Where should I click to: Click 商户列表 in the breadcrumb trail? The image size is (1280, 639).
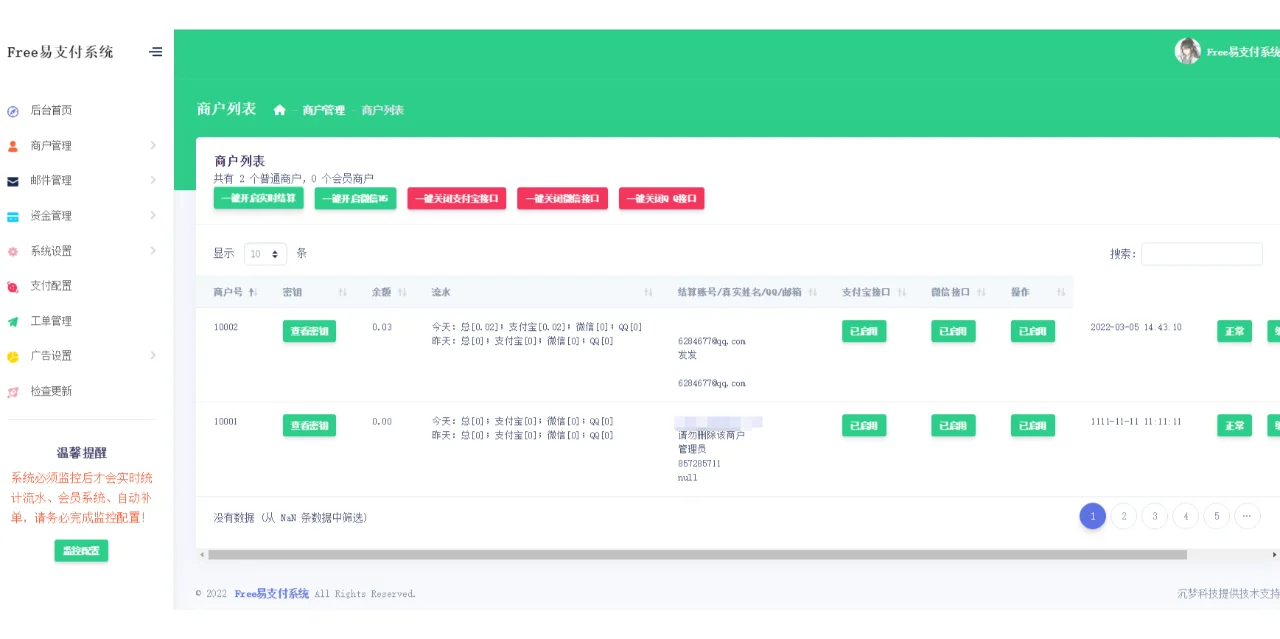(x=381, y=110)
